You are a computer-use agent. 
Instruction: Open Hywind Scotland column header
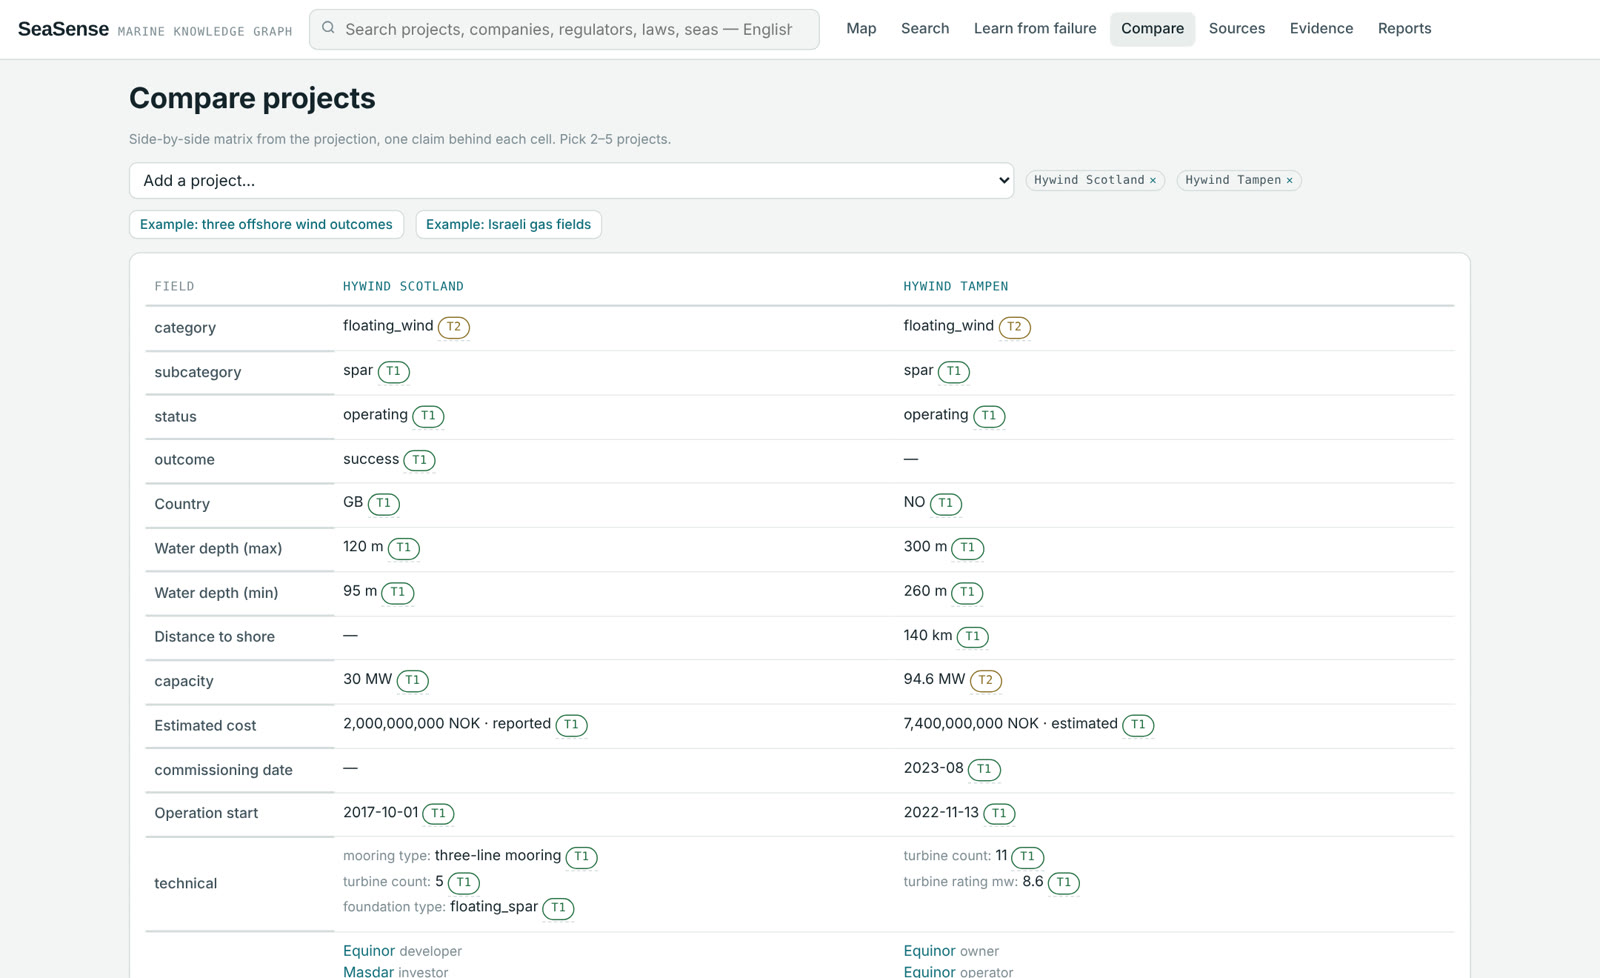[403, 286]
